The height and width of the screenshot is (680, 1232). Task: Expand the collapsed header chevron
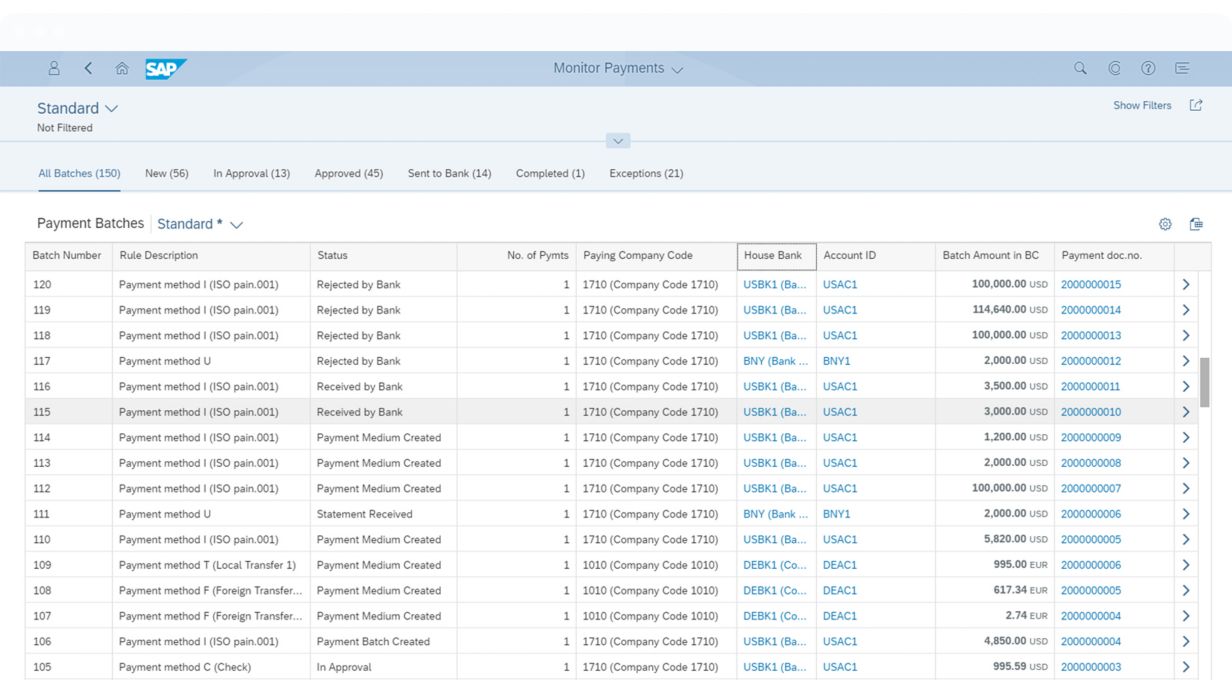618,141
